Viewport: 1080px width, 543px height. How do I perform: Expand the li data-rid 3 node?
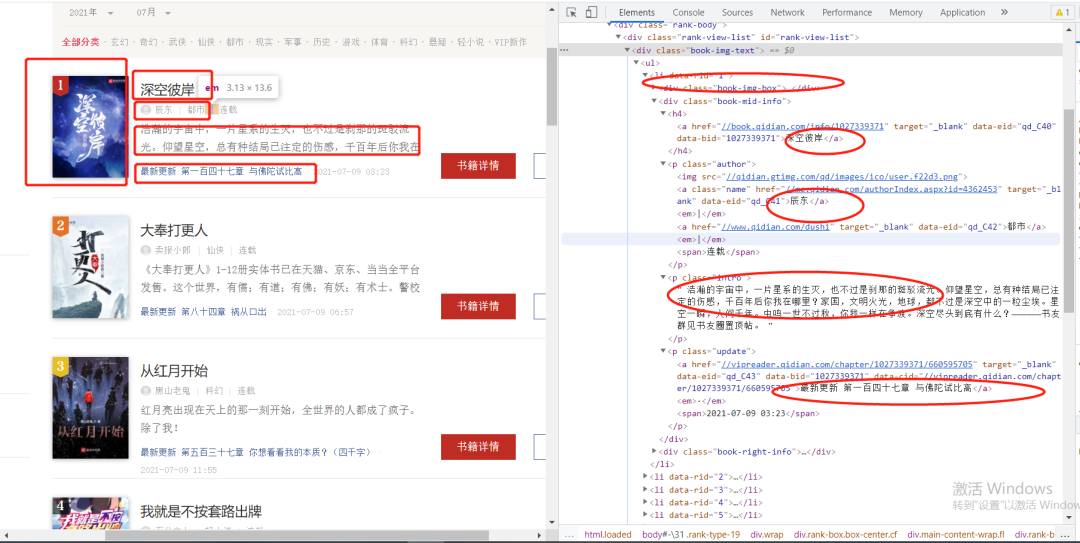click(645, 489)
